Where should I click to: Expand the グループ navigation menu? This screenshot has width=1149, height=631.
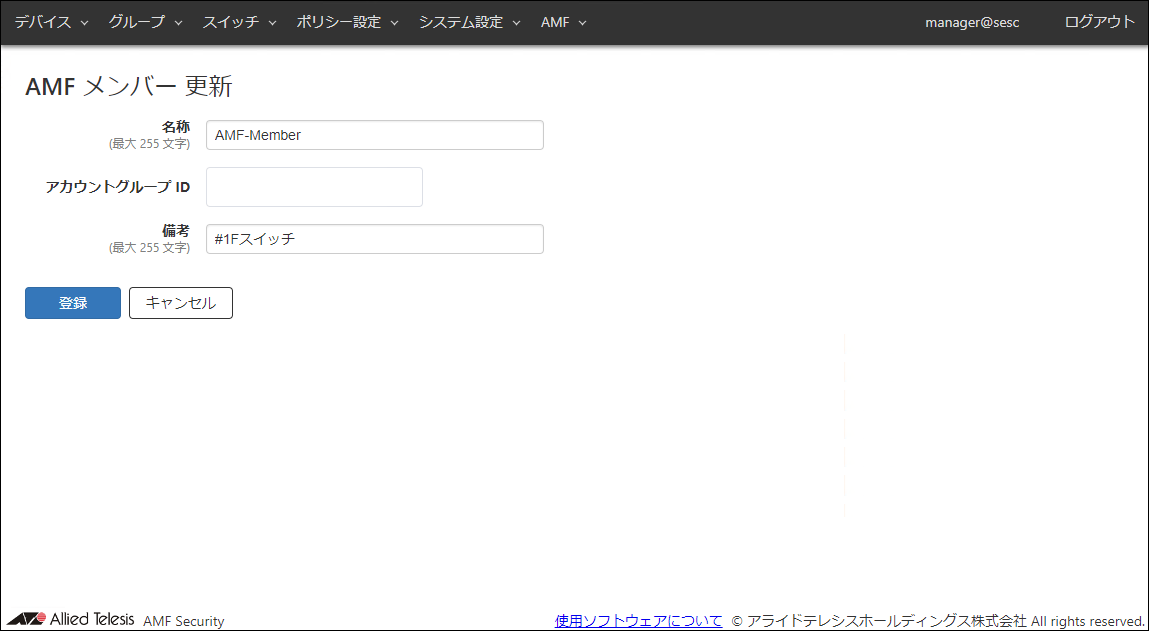point(145,22)
